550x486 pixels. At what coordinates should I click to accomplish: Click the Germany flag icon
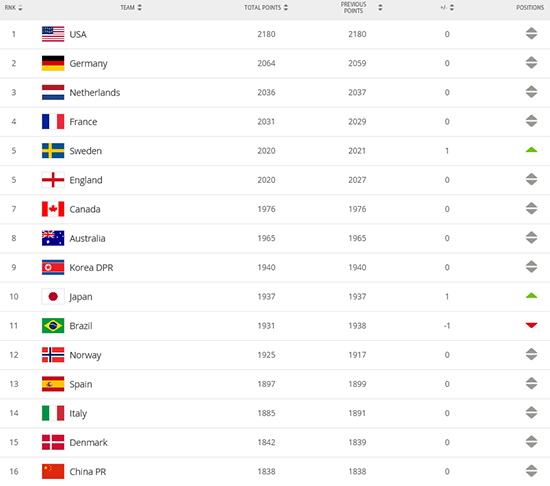click(x=53, y=63)
